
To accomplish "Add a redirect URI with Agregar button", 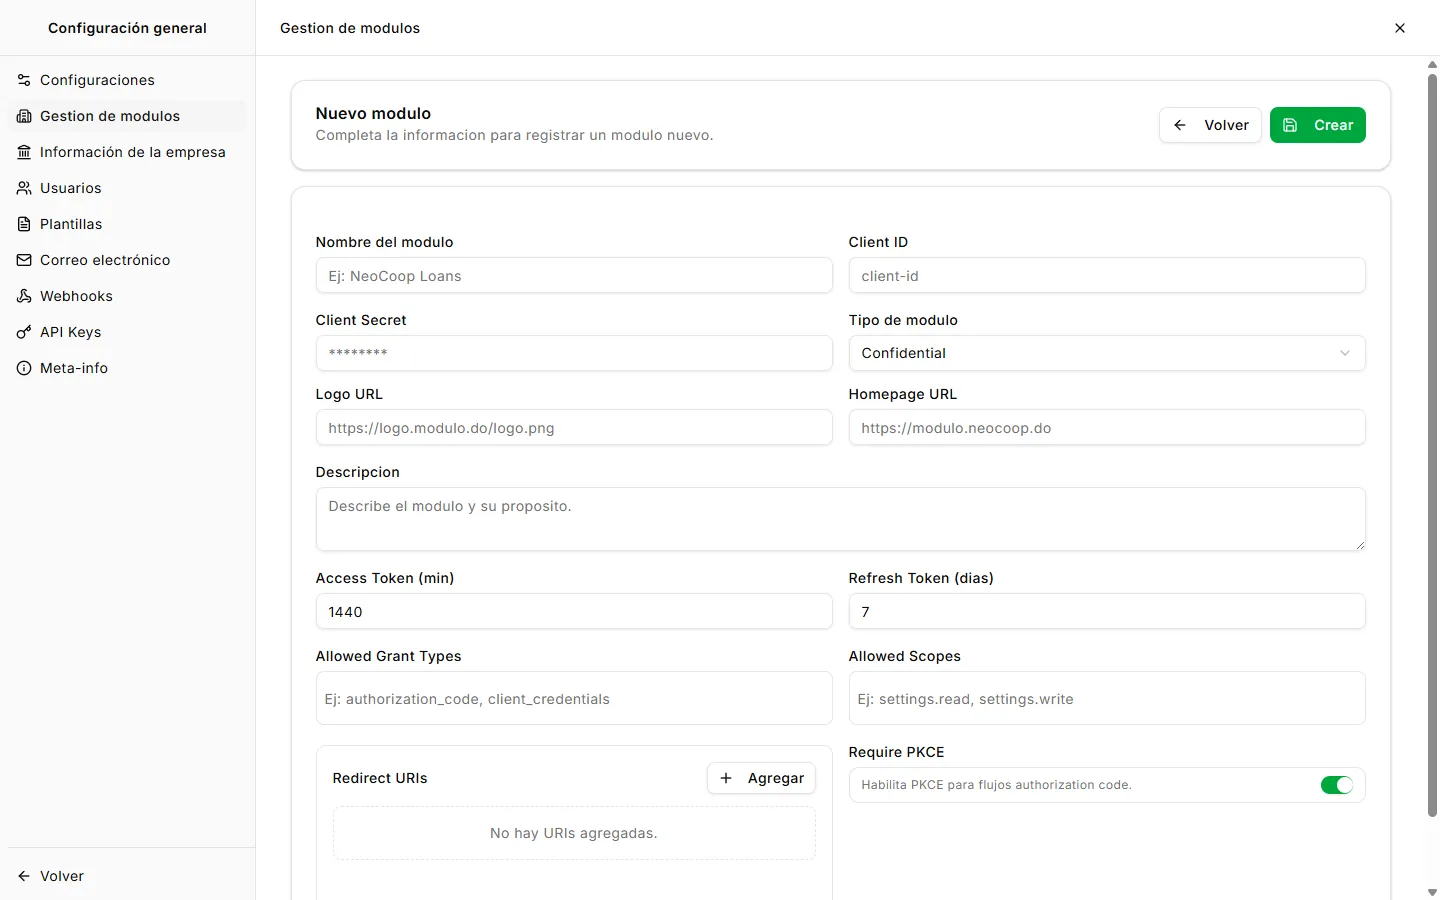I will 761,778.
